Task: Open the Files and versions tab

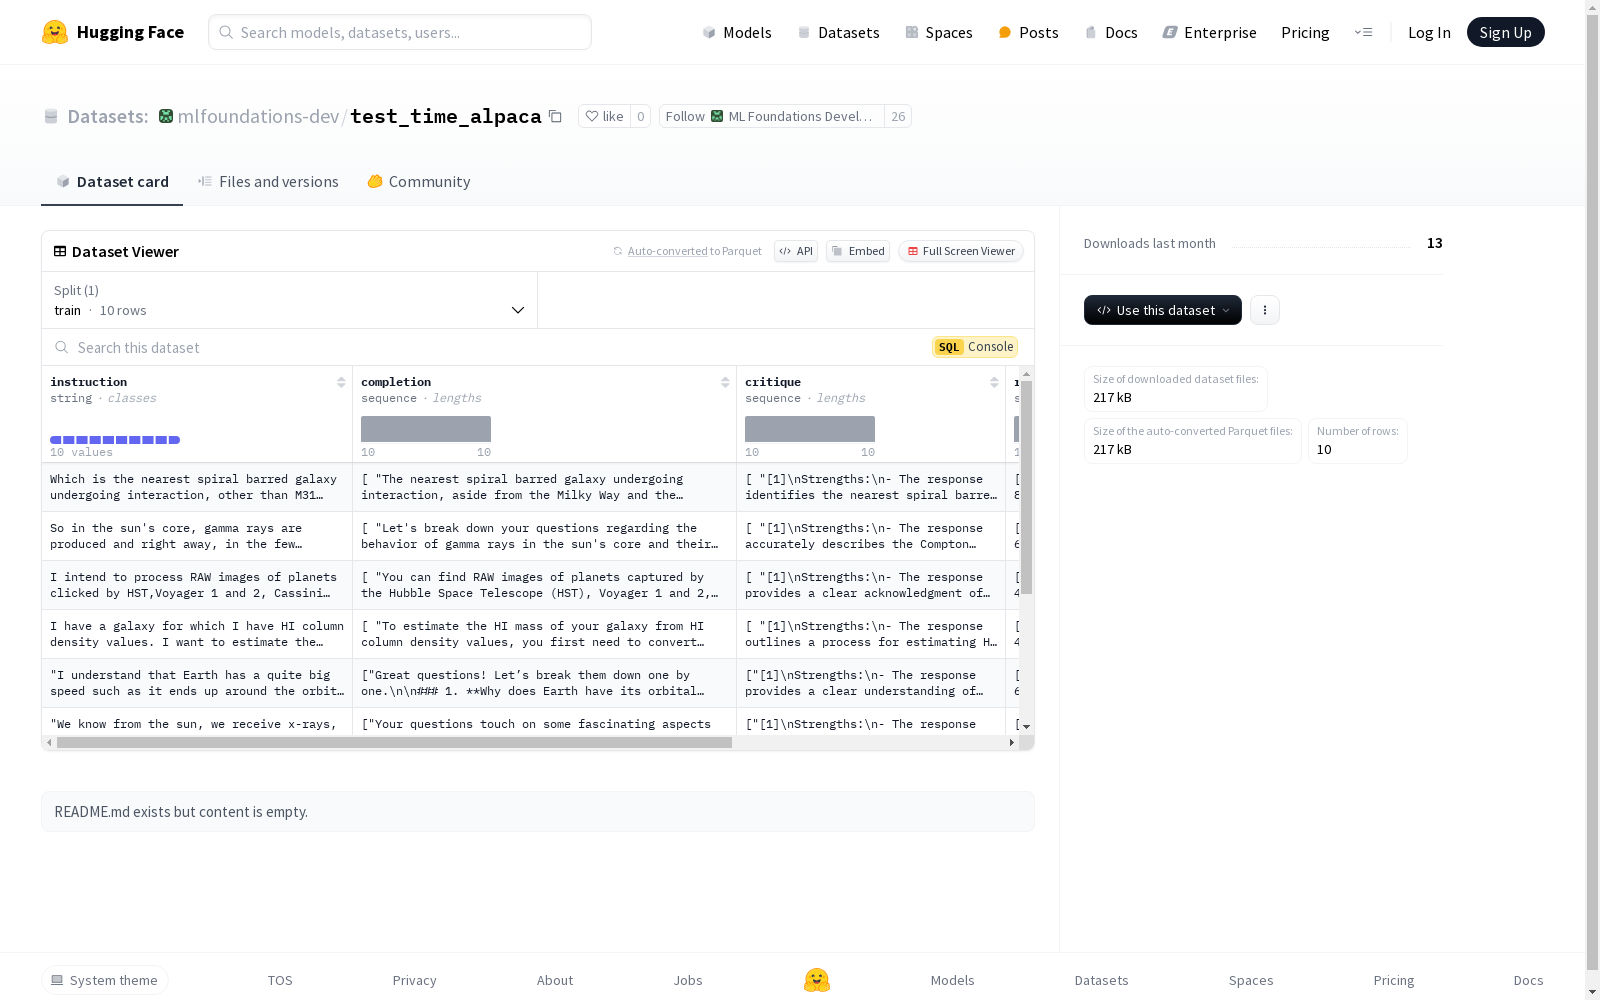Action: [x=268, y=181]
